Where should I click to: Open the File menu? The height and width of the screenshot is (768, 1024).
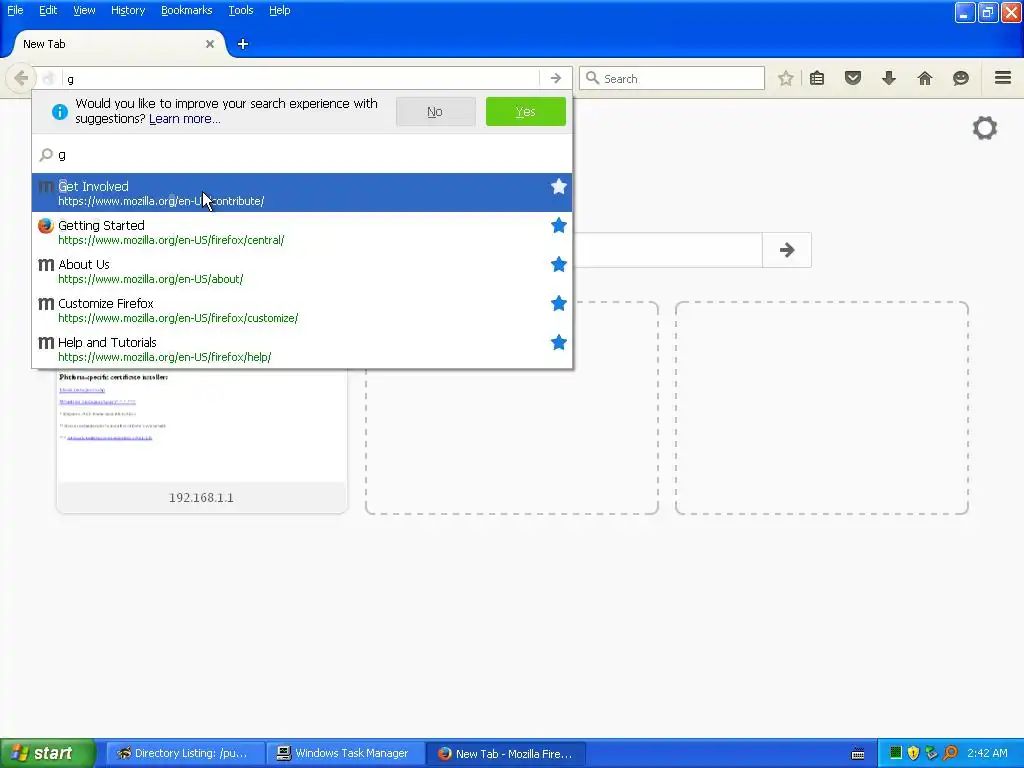coord(15,10)
